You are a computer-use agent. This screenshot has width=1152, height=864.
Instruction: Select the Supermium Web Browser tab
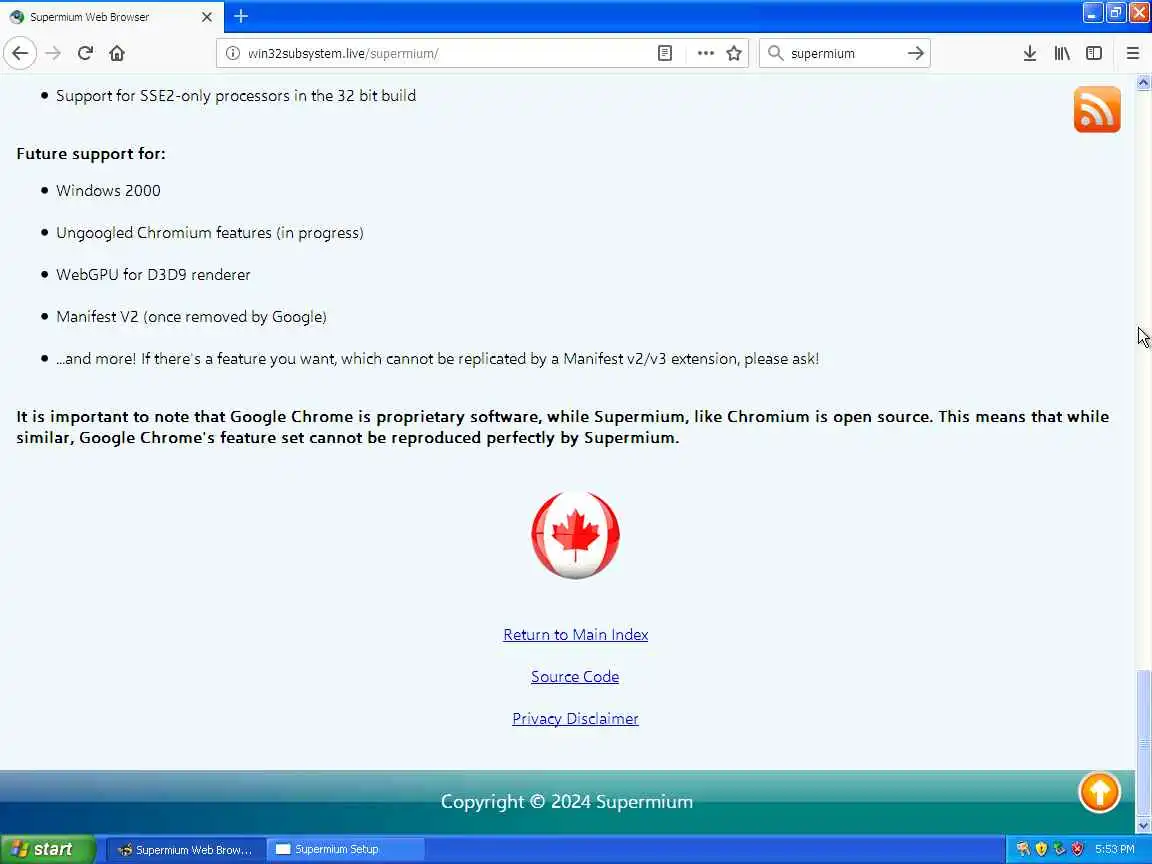(x=112, y=16)
